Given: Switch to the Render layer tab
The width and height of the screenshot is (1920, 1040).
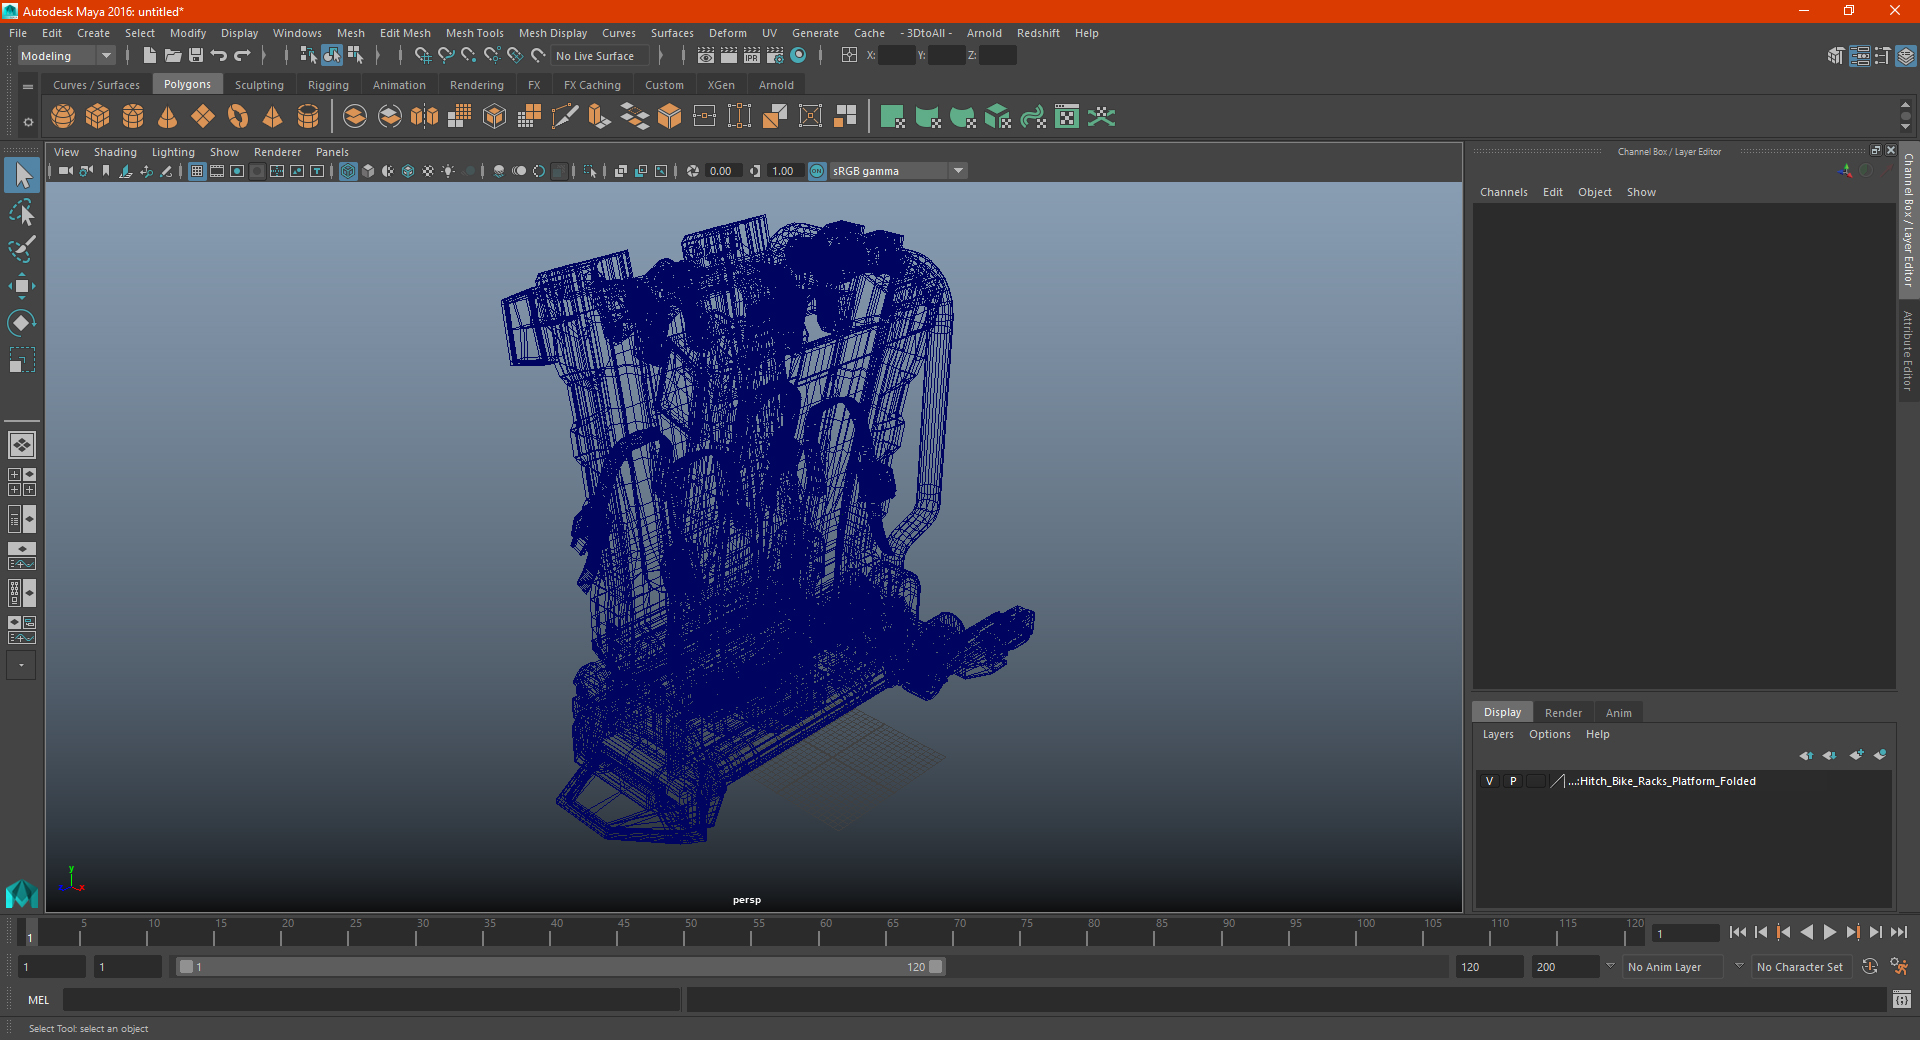Looking at the screenshot, I should [1563, 713].
